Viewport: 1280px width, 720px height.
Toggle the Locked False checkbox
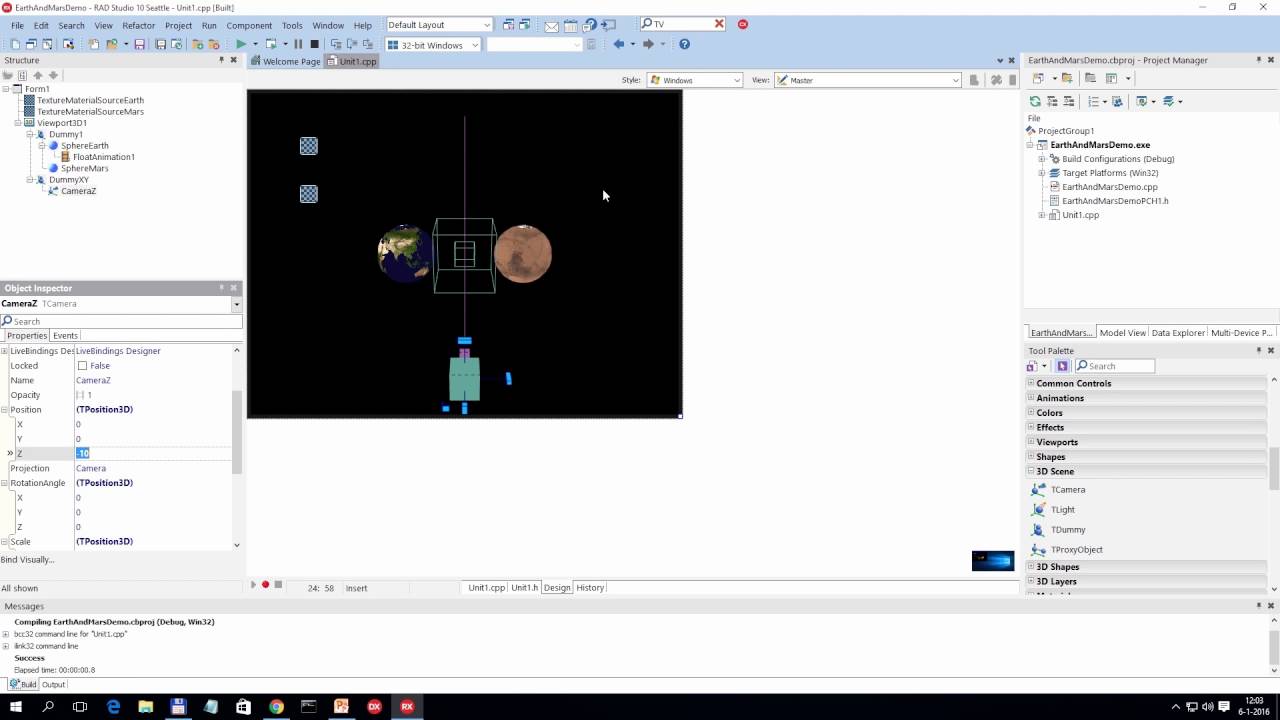pos(82,366)
